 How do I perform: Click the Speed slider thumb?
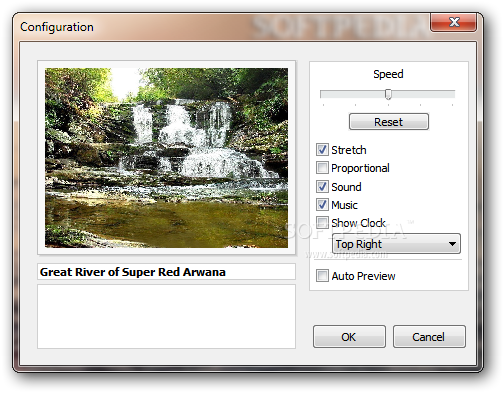click(388, 94)
